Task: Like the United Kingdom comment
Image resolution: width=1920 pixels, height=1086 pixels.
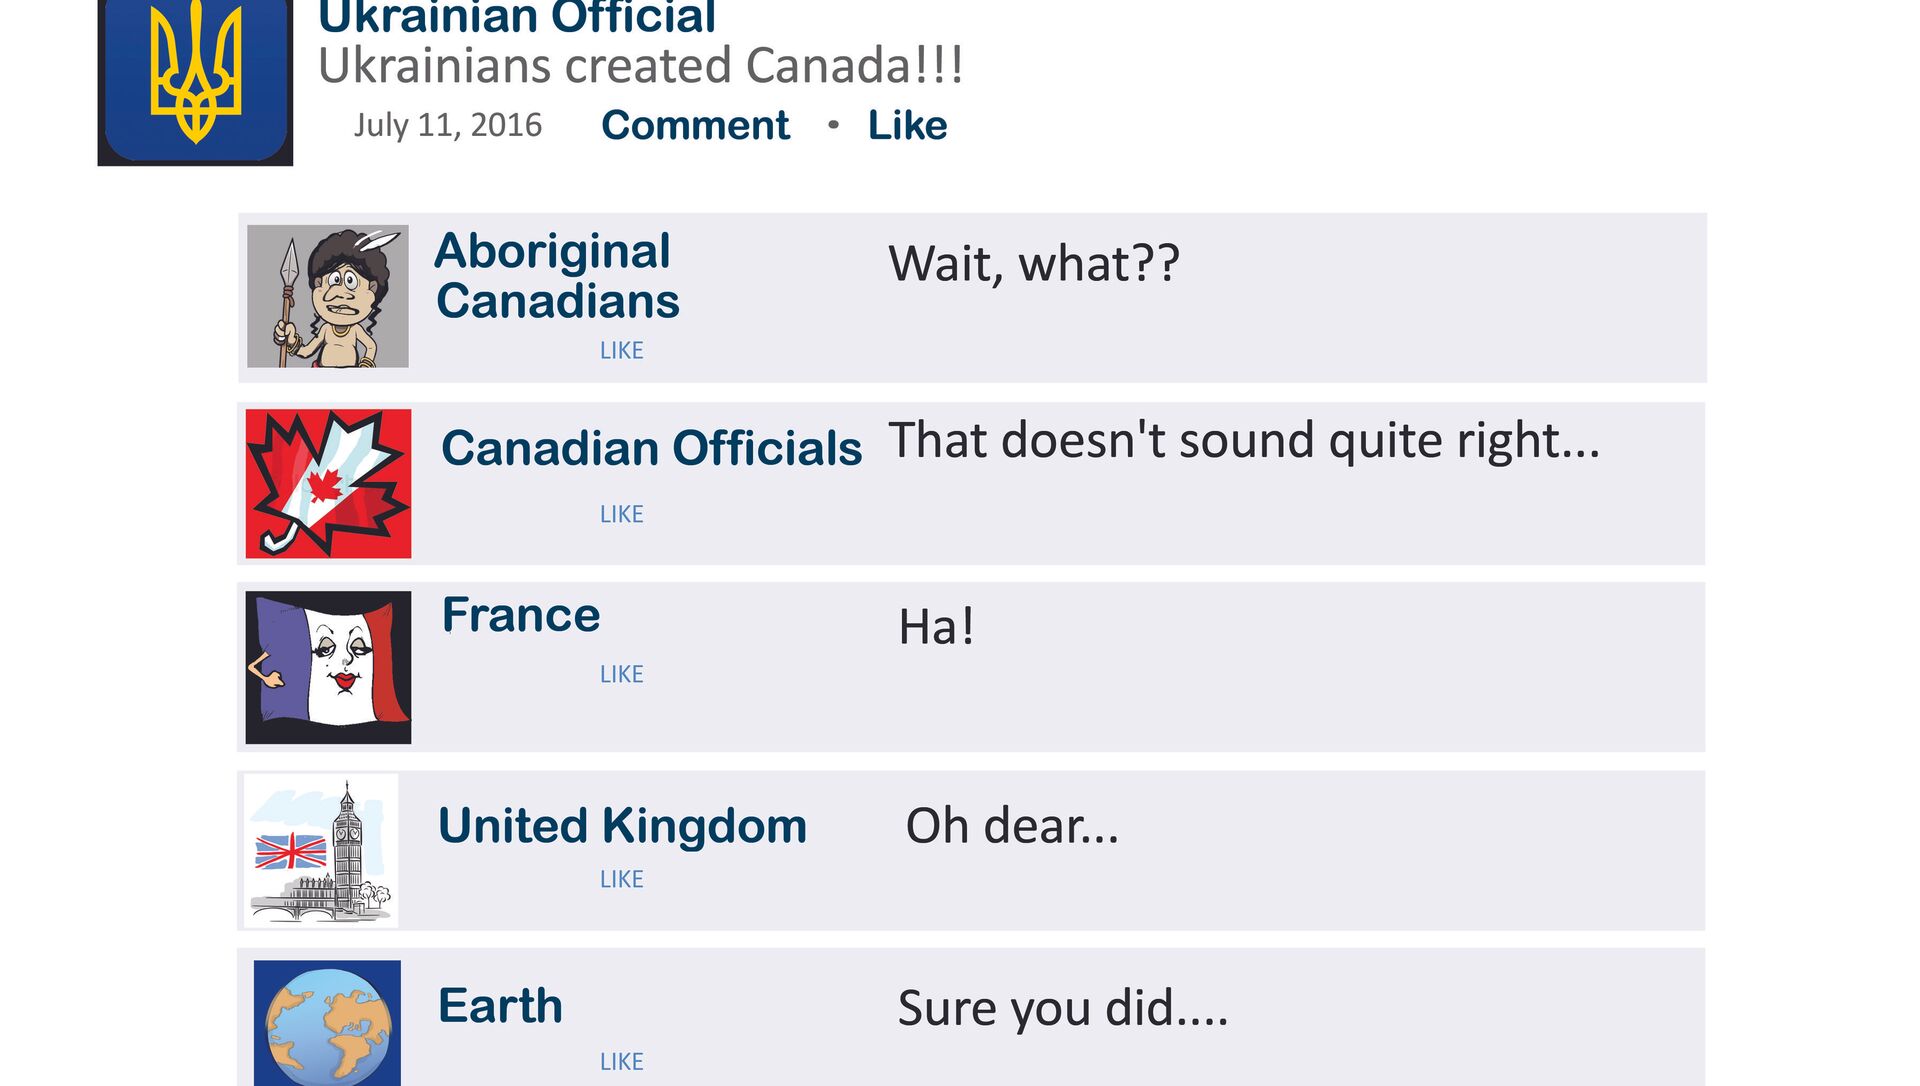Action: click(x=621, y=879)
